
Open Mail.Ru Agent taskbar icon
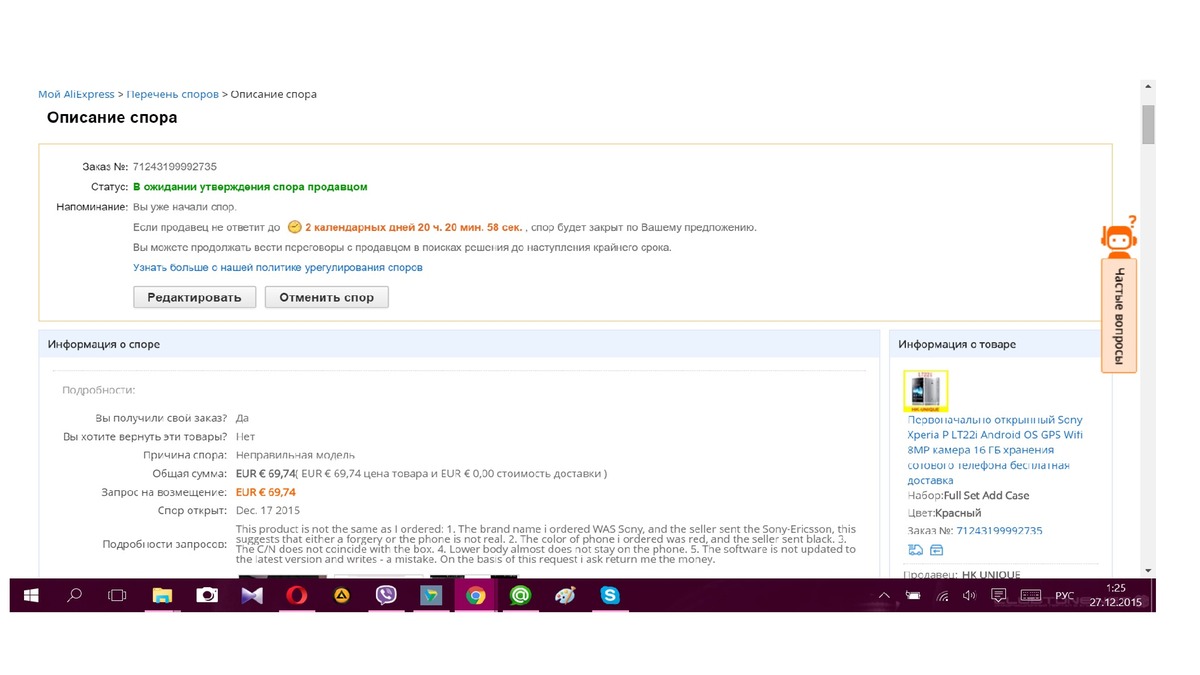[x=520, y=595]
